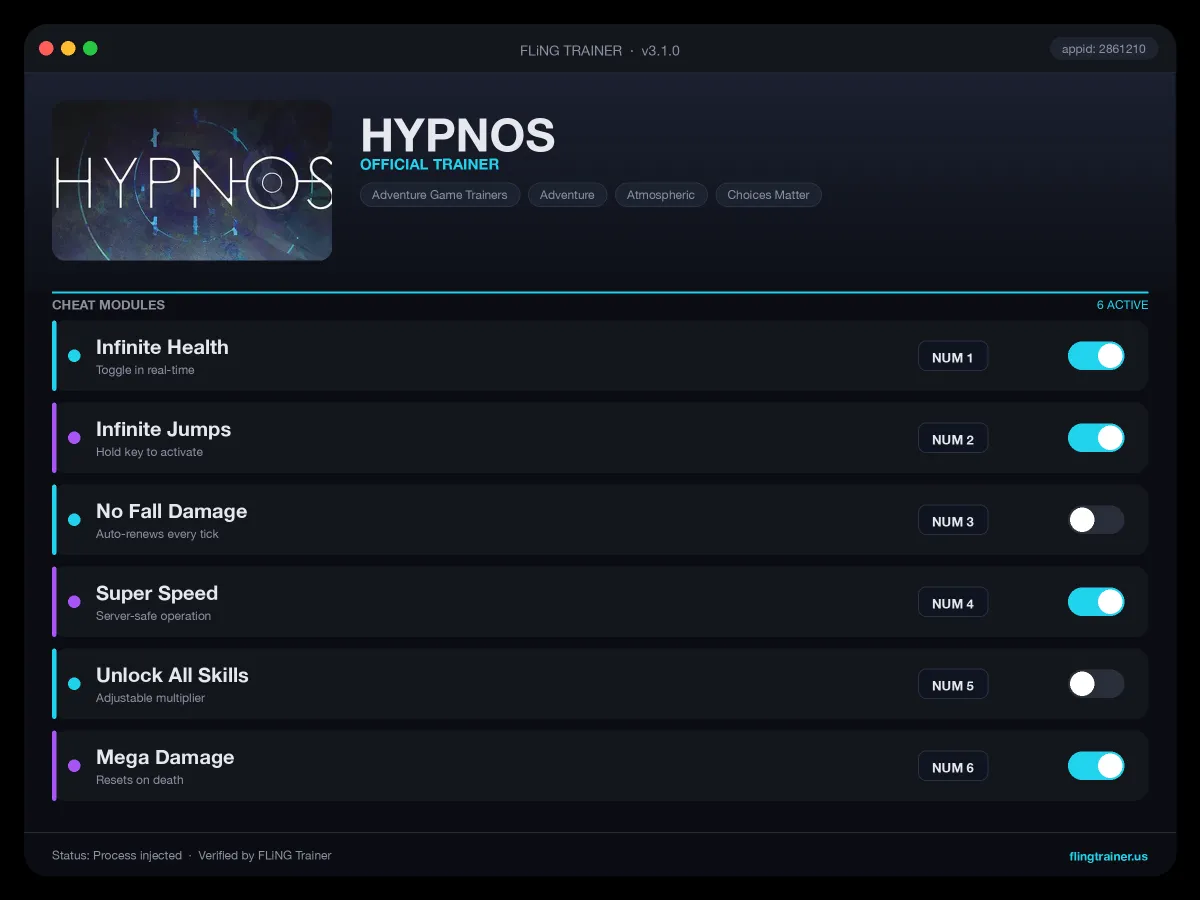This screenshot has height=900, width=1200.
Task: Enable Unlock All Skills toggle
Action: pos(1096,684)
